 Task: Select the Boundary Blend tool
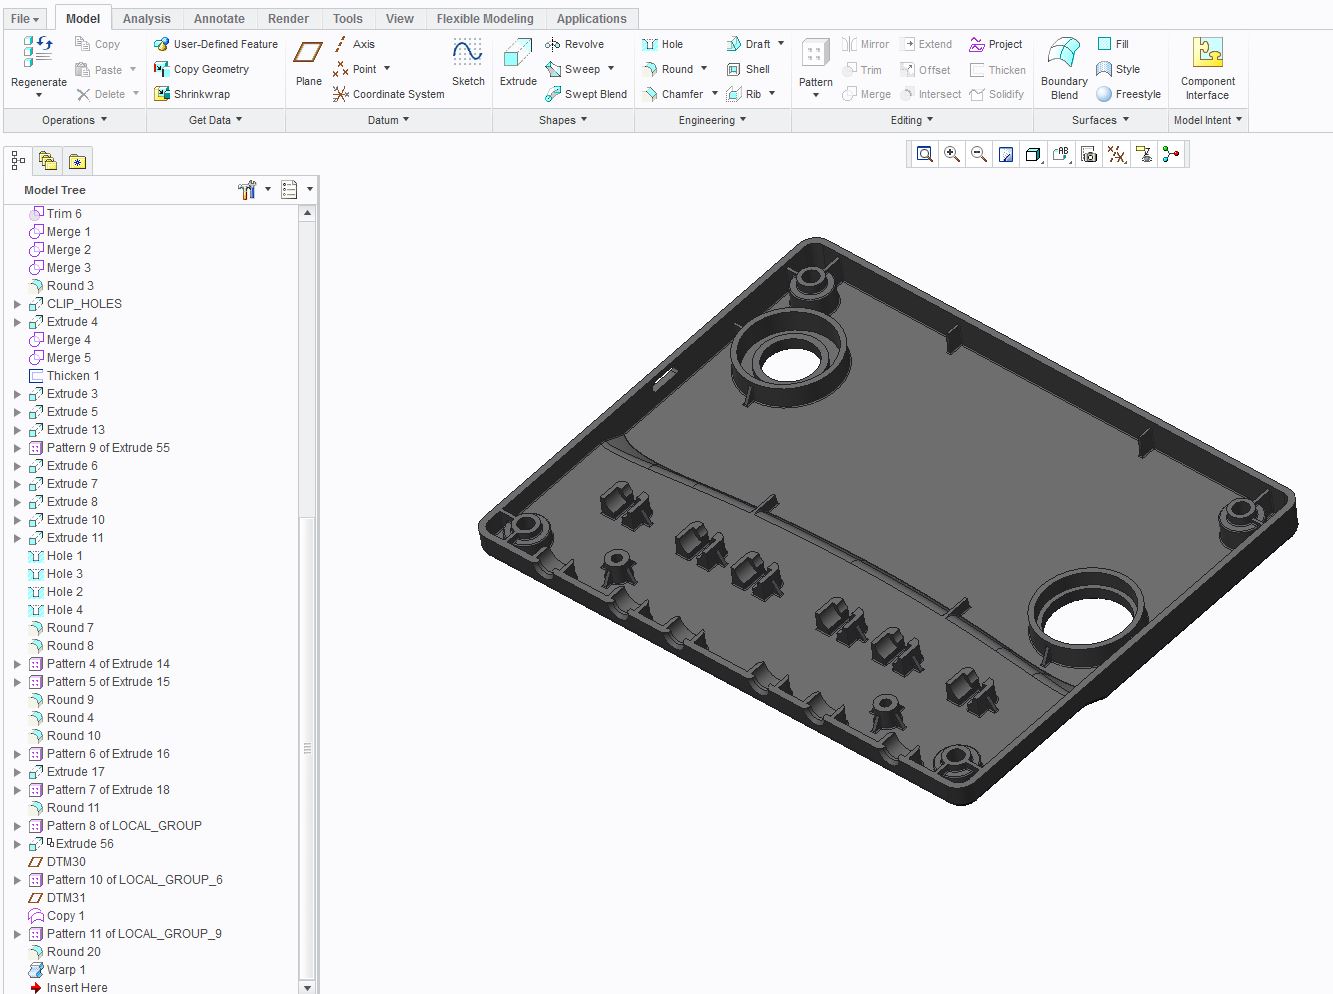(1064, 68)
